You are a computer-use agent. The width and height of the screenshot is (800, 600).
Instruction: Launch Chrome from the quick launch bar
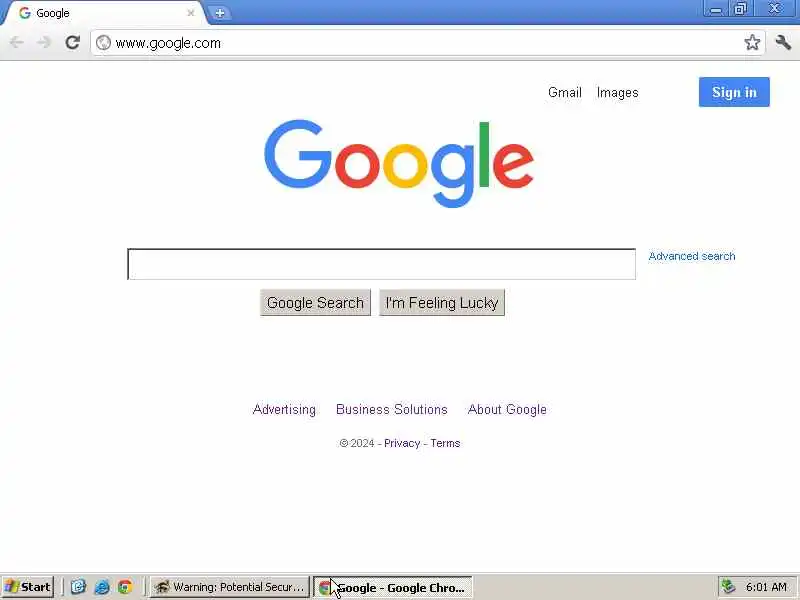(125, 587)
